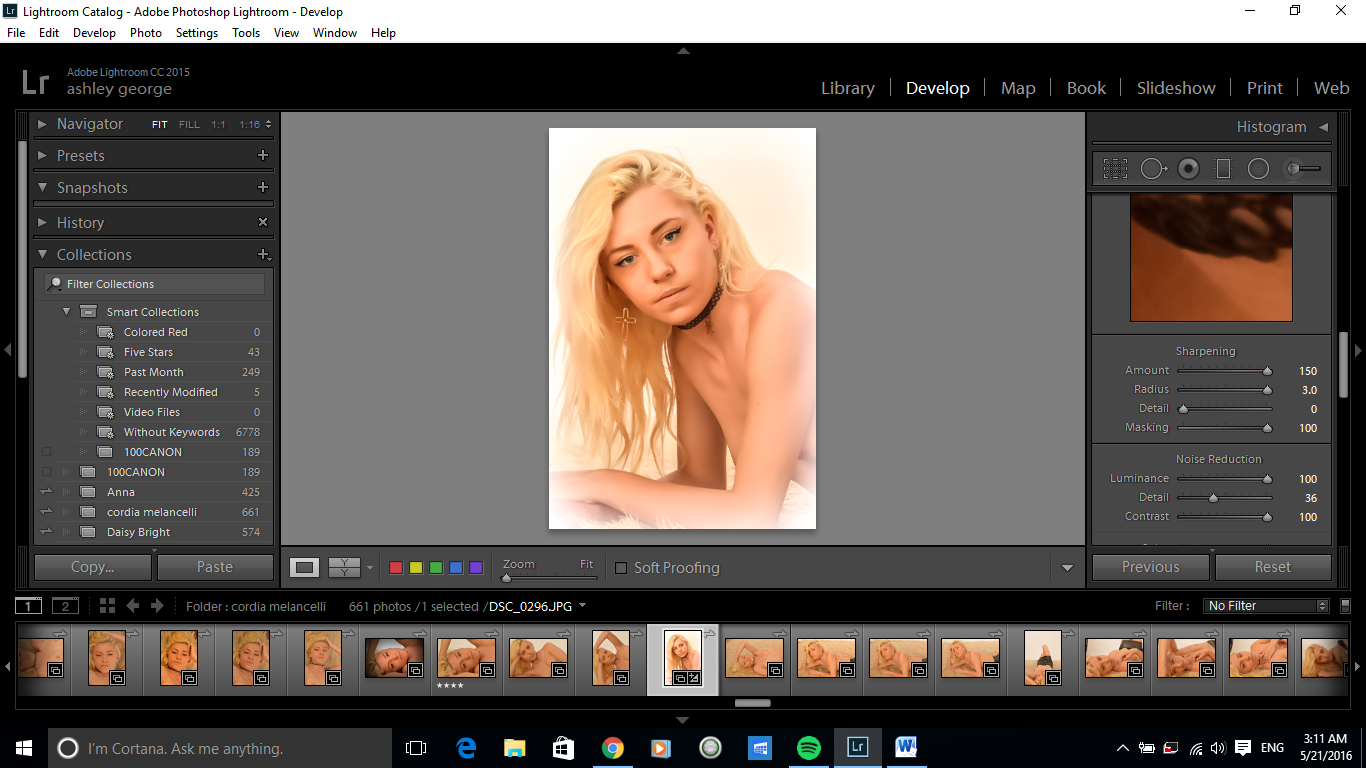Image resolution: width=1366 pixels, height=768 pixels.
Task: Open the Develop menu
Action: pyautogui.click(x=94, y=32)
